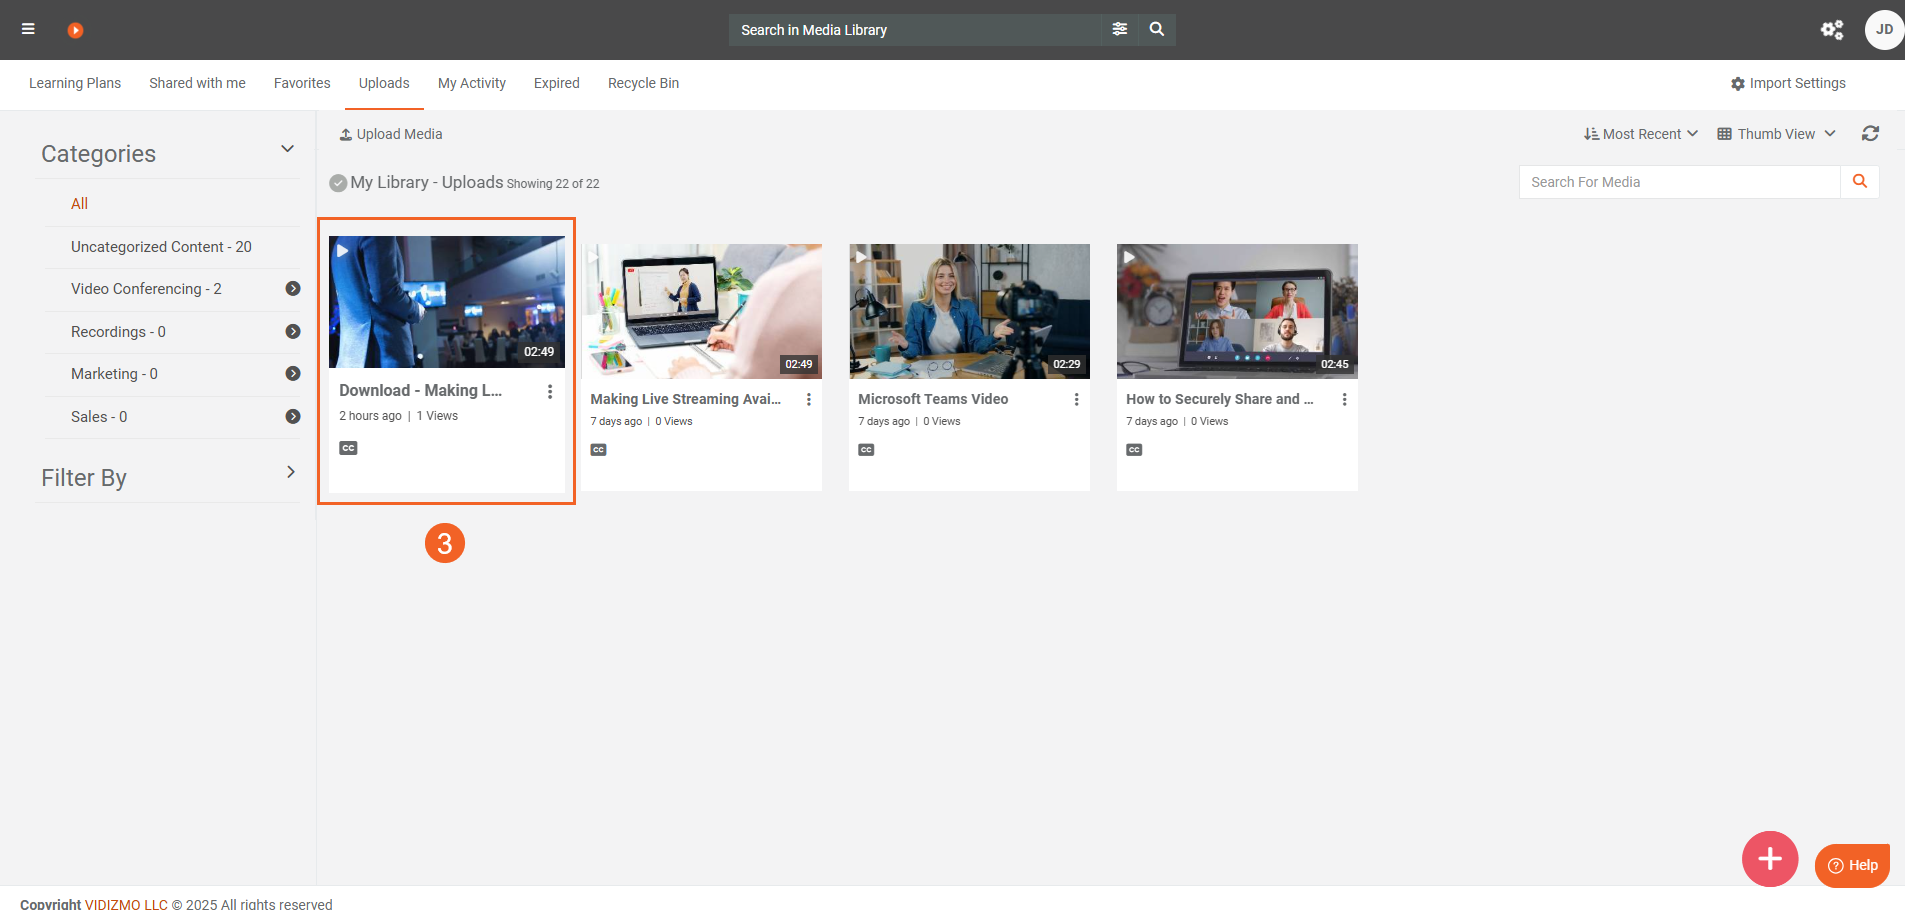This screenshot has width=1905, height=910.
Task: Open options menu for Microsoft Teams Video
Action: point(1076,400)
